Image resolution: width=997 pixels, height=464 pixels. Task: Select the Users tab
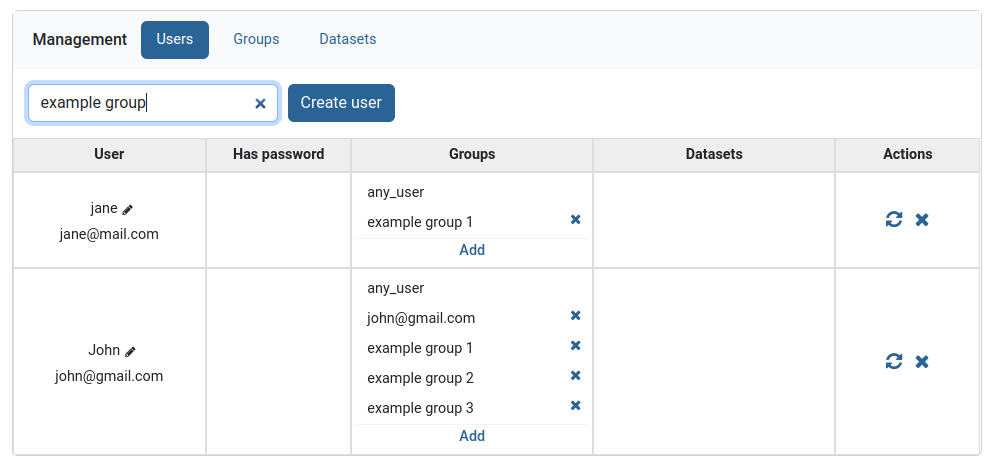tap(175, 40)
